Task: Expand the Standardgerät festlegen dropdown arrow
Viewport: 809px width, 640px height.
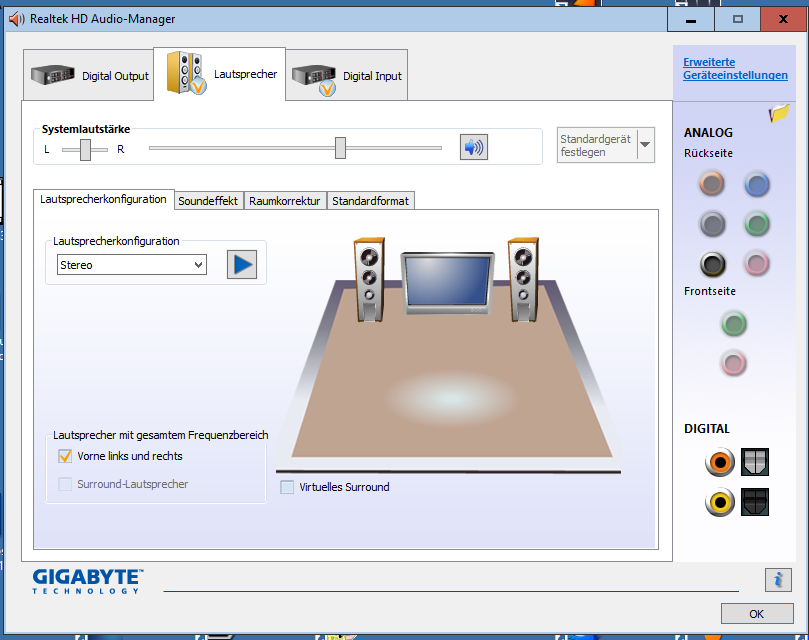Action: (x=645, y=145)
